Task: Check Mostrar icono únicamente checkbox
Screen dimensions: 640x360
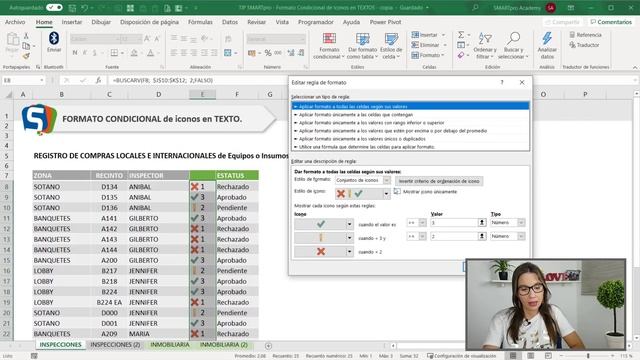Action: tap(397, 191)
